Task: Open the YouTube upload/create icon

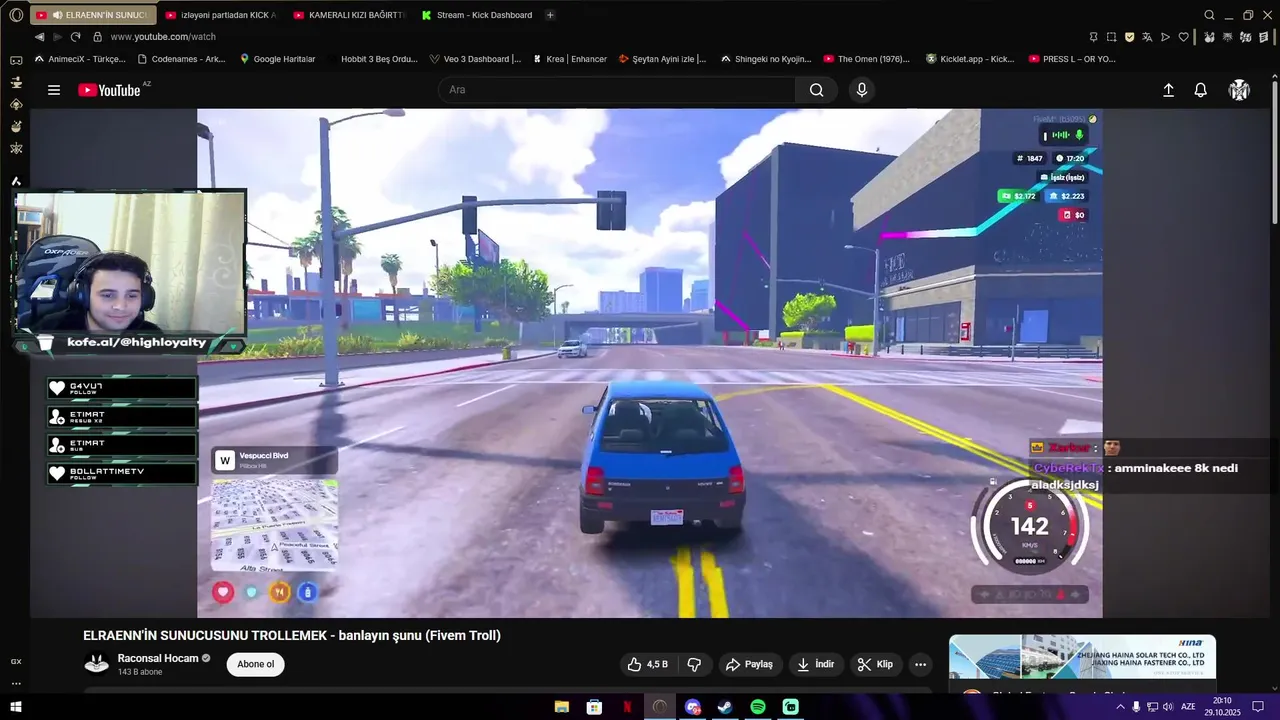Action: click(x=1168, y=90)
